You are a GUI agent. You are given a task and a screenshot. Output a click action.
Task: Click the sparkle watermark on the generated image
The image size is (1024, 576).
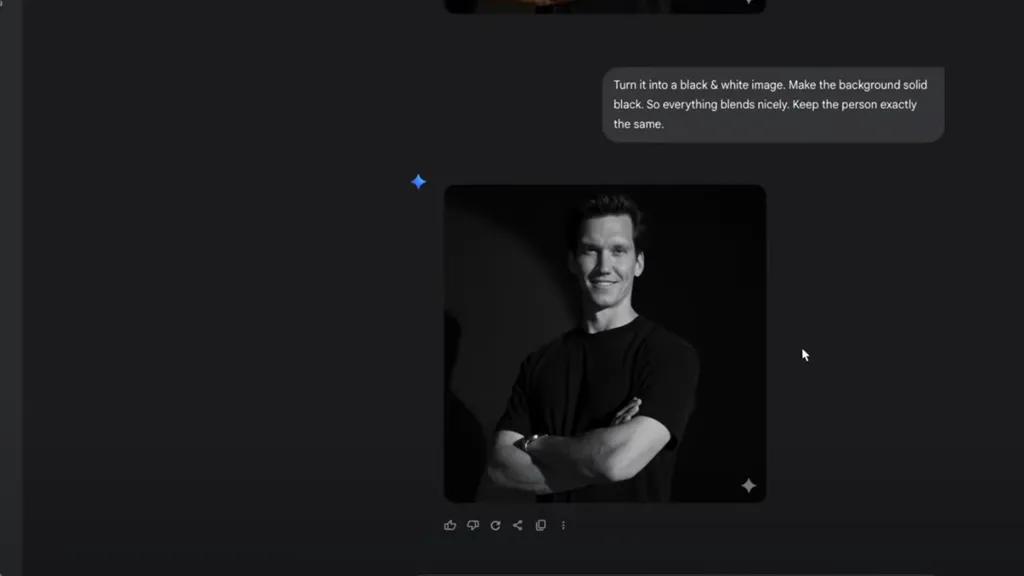(748, 485)
